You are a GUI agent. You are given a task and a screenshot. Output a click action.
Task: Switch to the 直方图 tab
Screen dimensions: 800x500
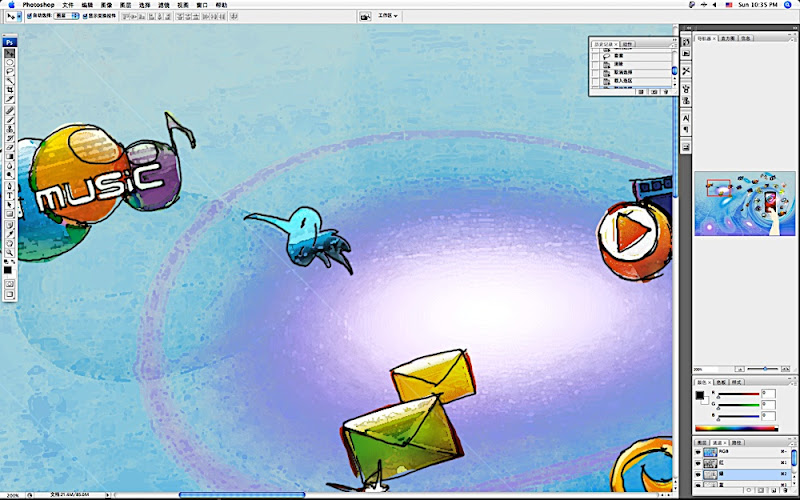point(728,38)
